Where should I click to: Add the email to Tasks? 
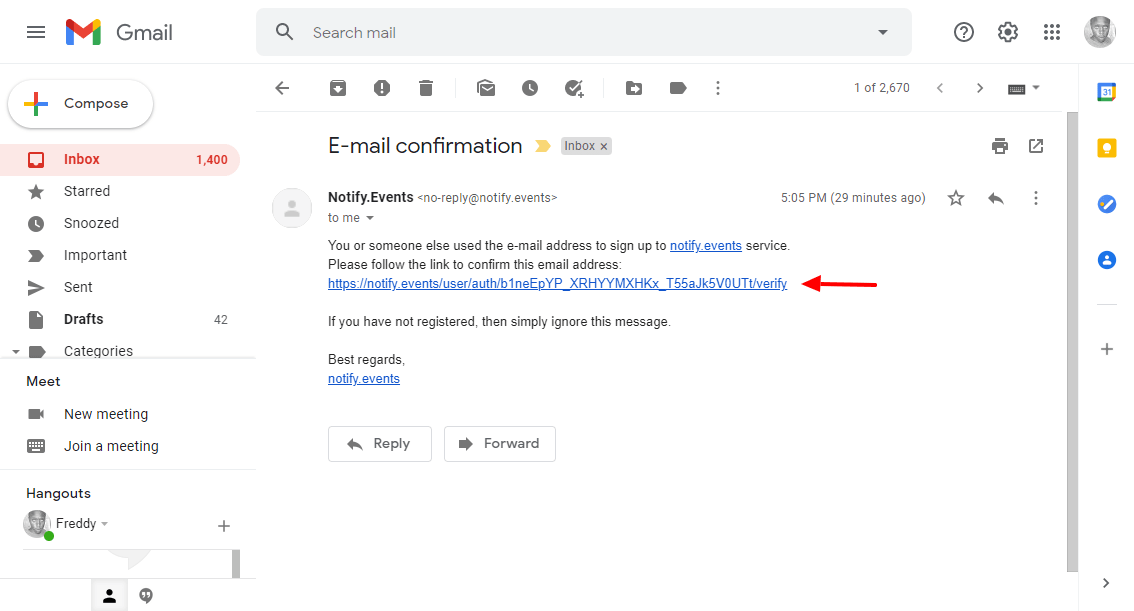(574, 88)
